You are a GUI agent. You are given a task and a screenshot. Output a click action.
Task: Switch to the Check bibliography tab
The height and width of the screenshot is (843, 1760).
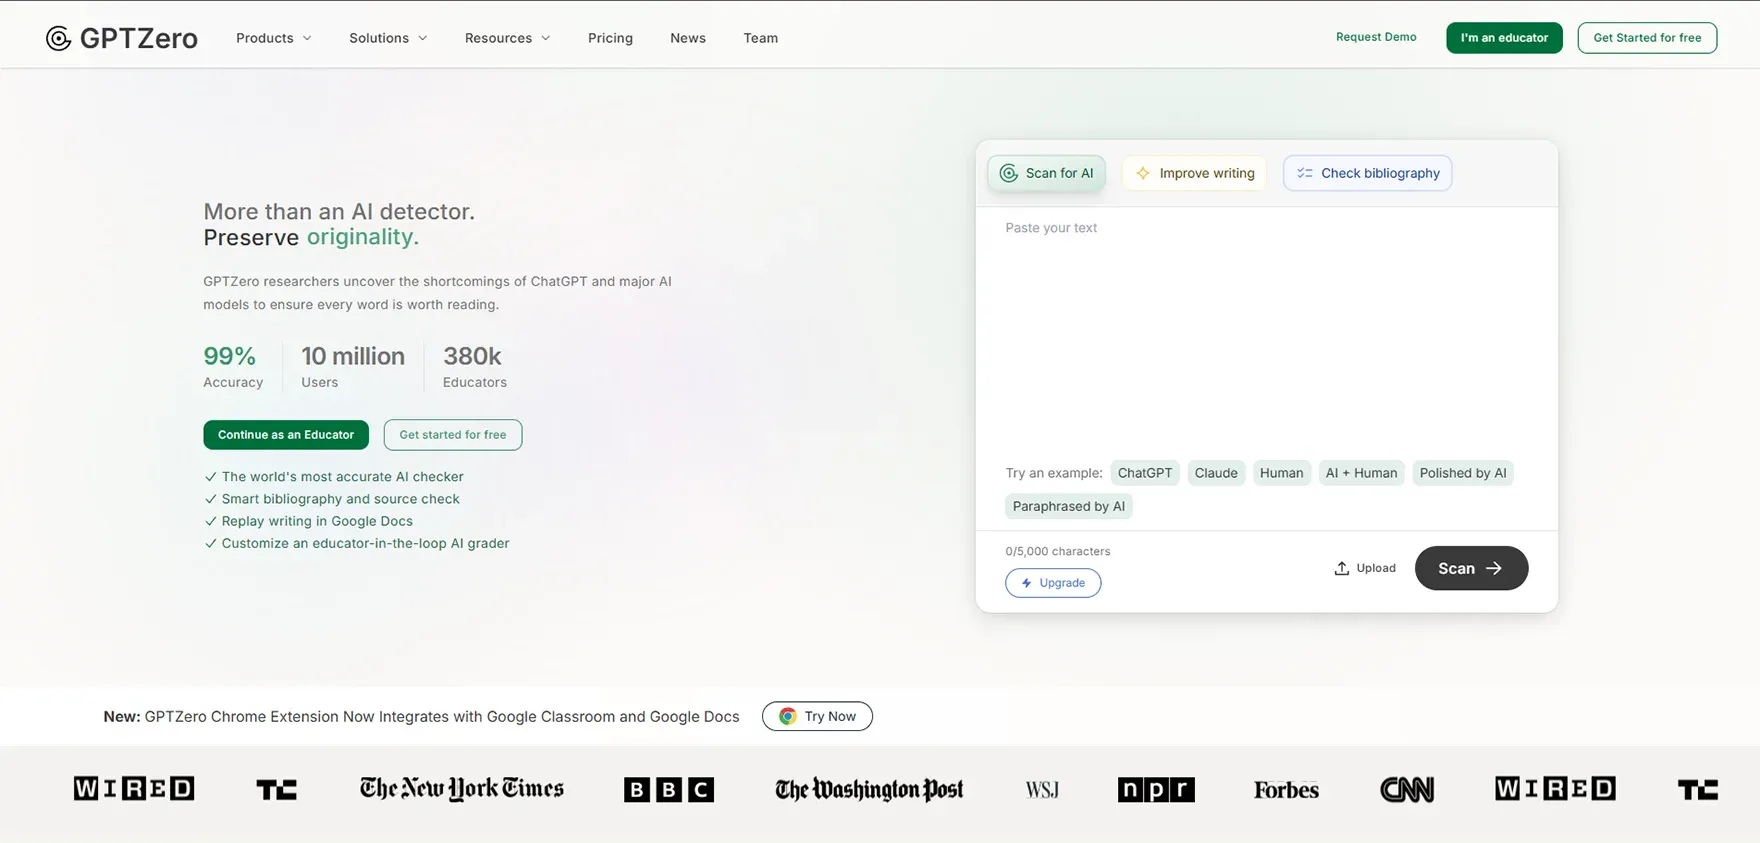(x=1368, y=173)
